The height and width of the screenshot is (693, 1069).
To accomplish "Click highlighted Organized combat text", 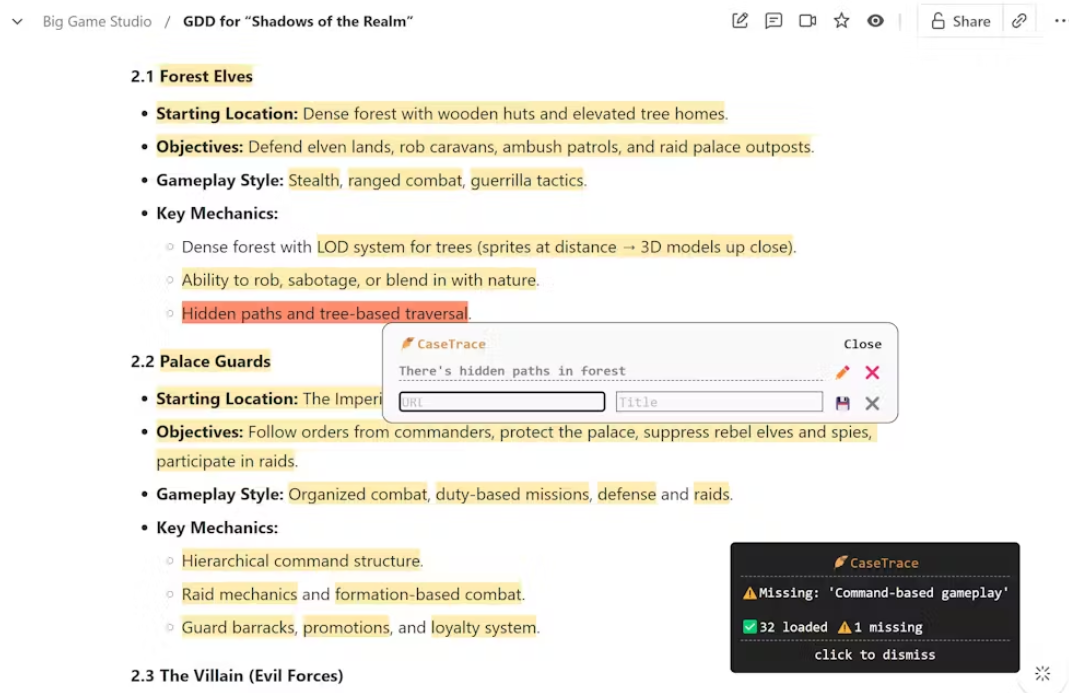I will [358, 494].
